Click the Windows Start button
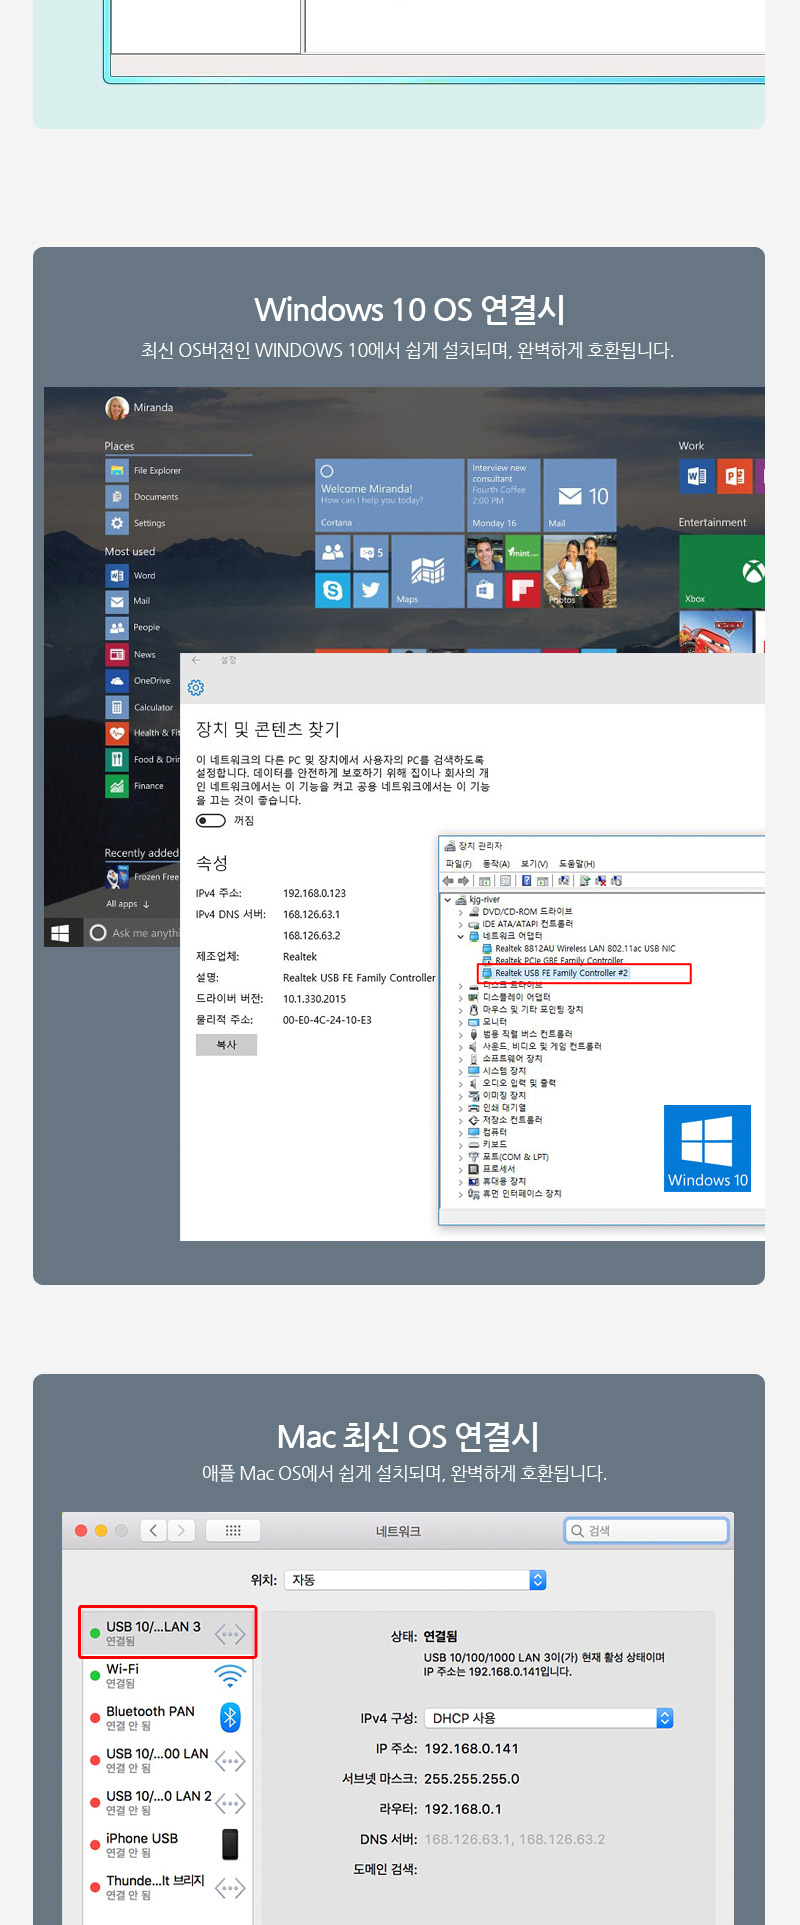Viewport: 800px width, 1925px height. (60, 933)
